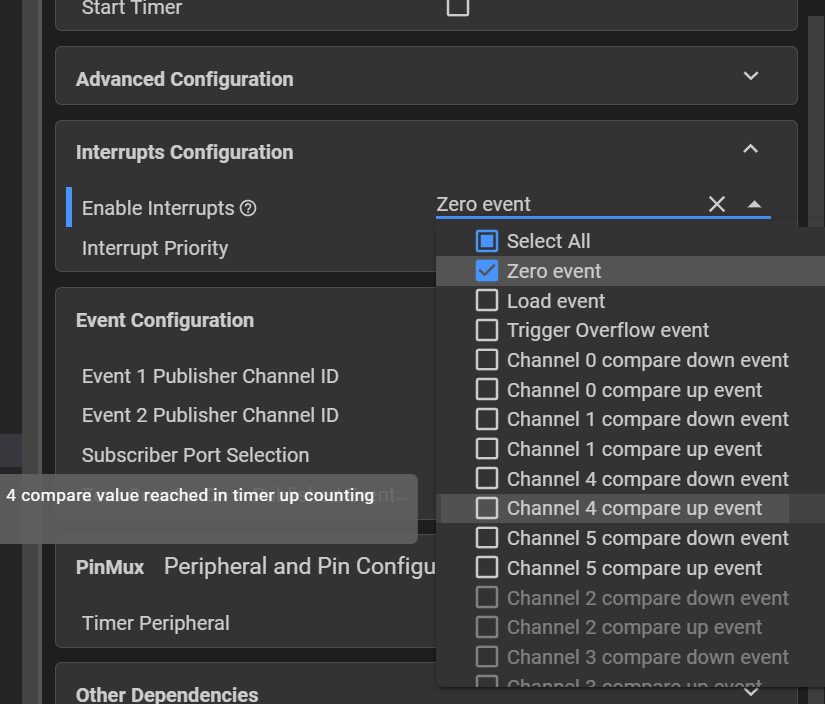The height and width of the screenshot is (704, 825).
Task: Check the Trigger Overflow event option
Action: coord(487,330)
